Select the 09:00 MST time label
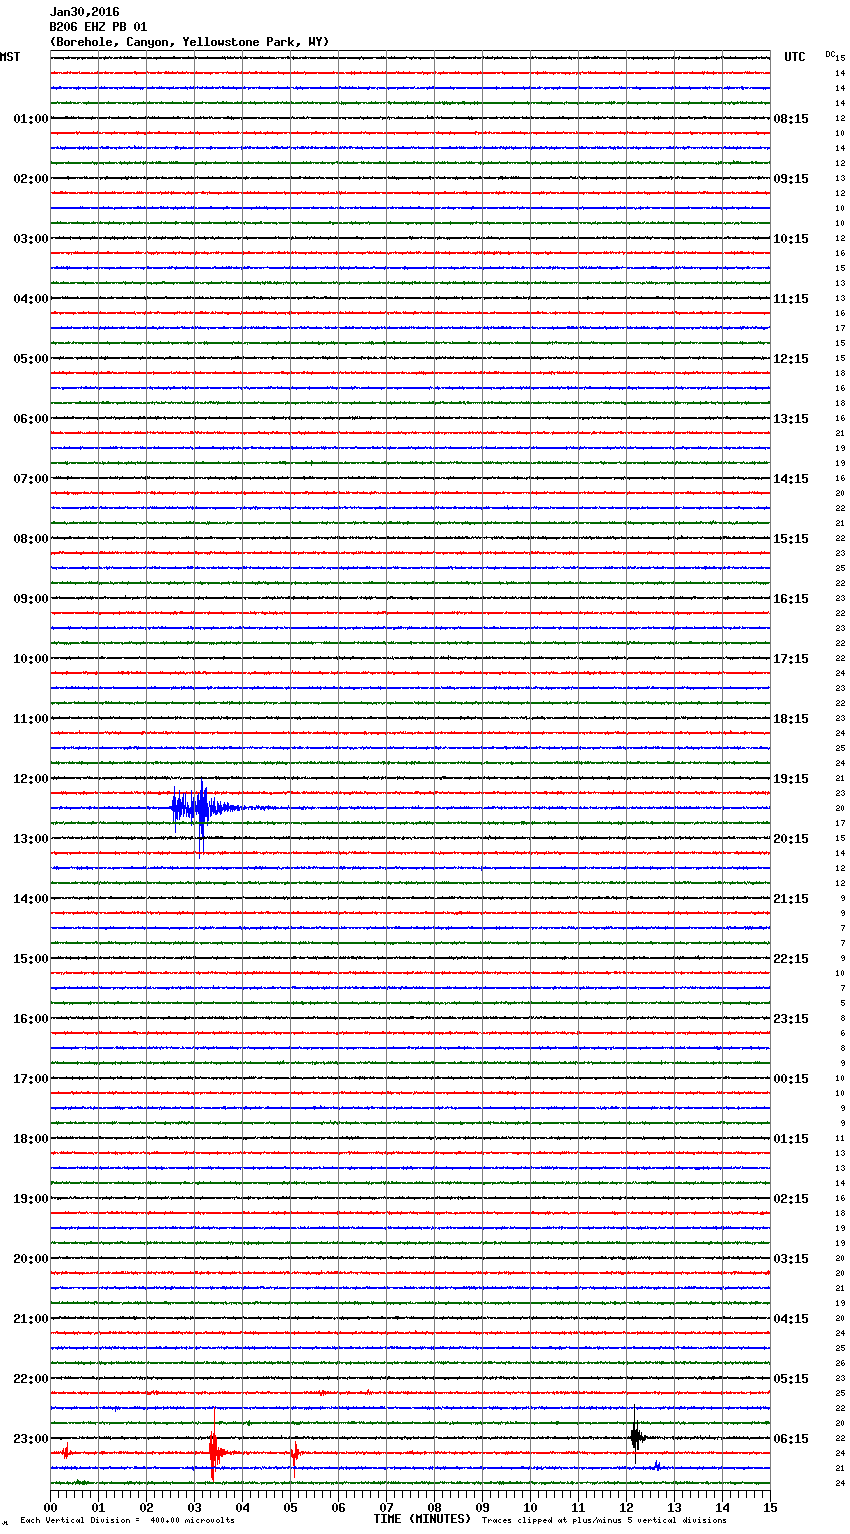Image resolution: width=850 pixels, height=1534 pixels. coord(30,599)
